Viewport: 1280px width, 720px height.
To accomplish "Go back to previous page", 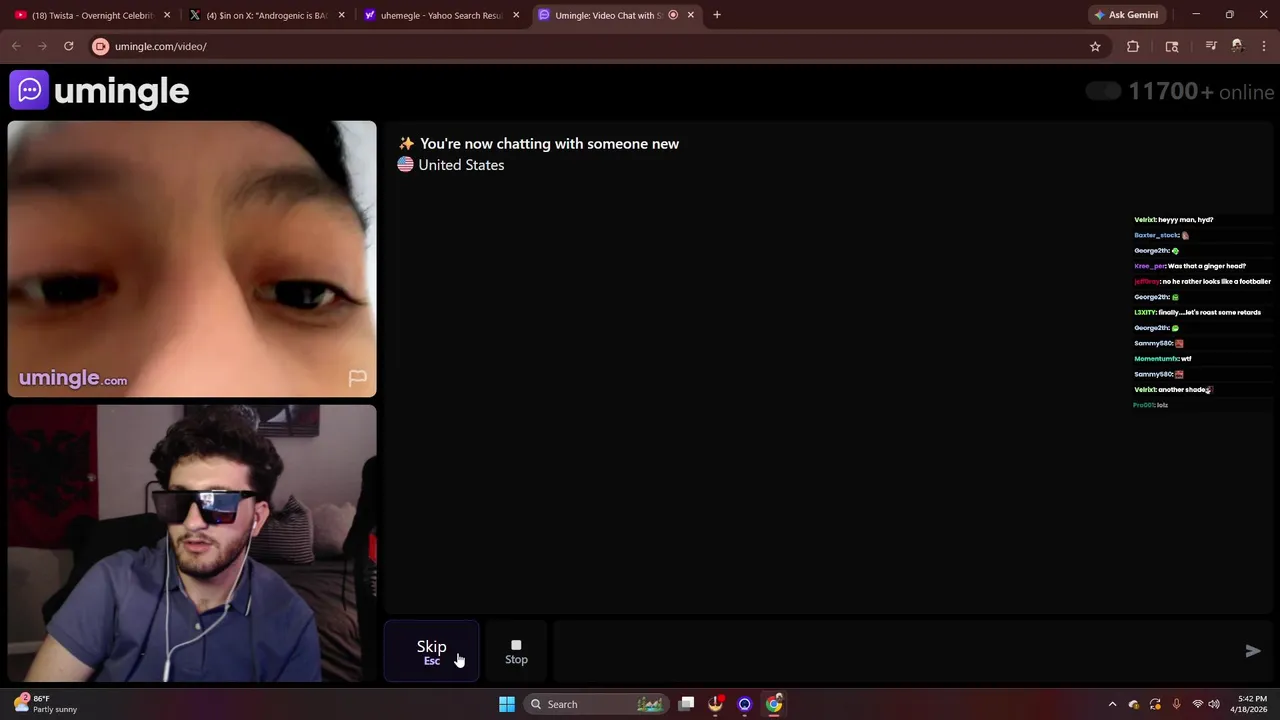I will [x=16, y=46].
